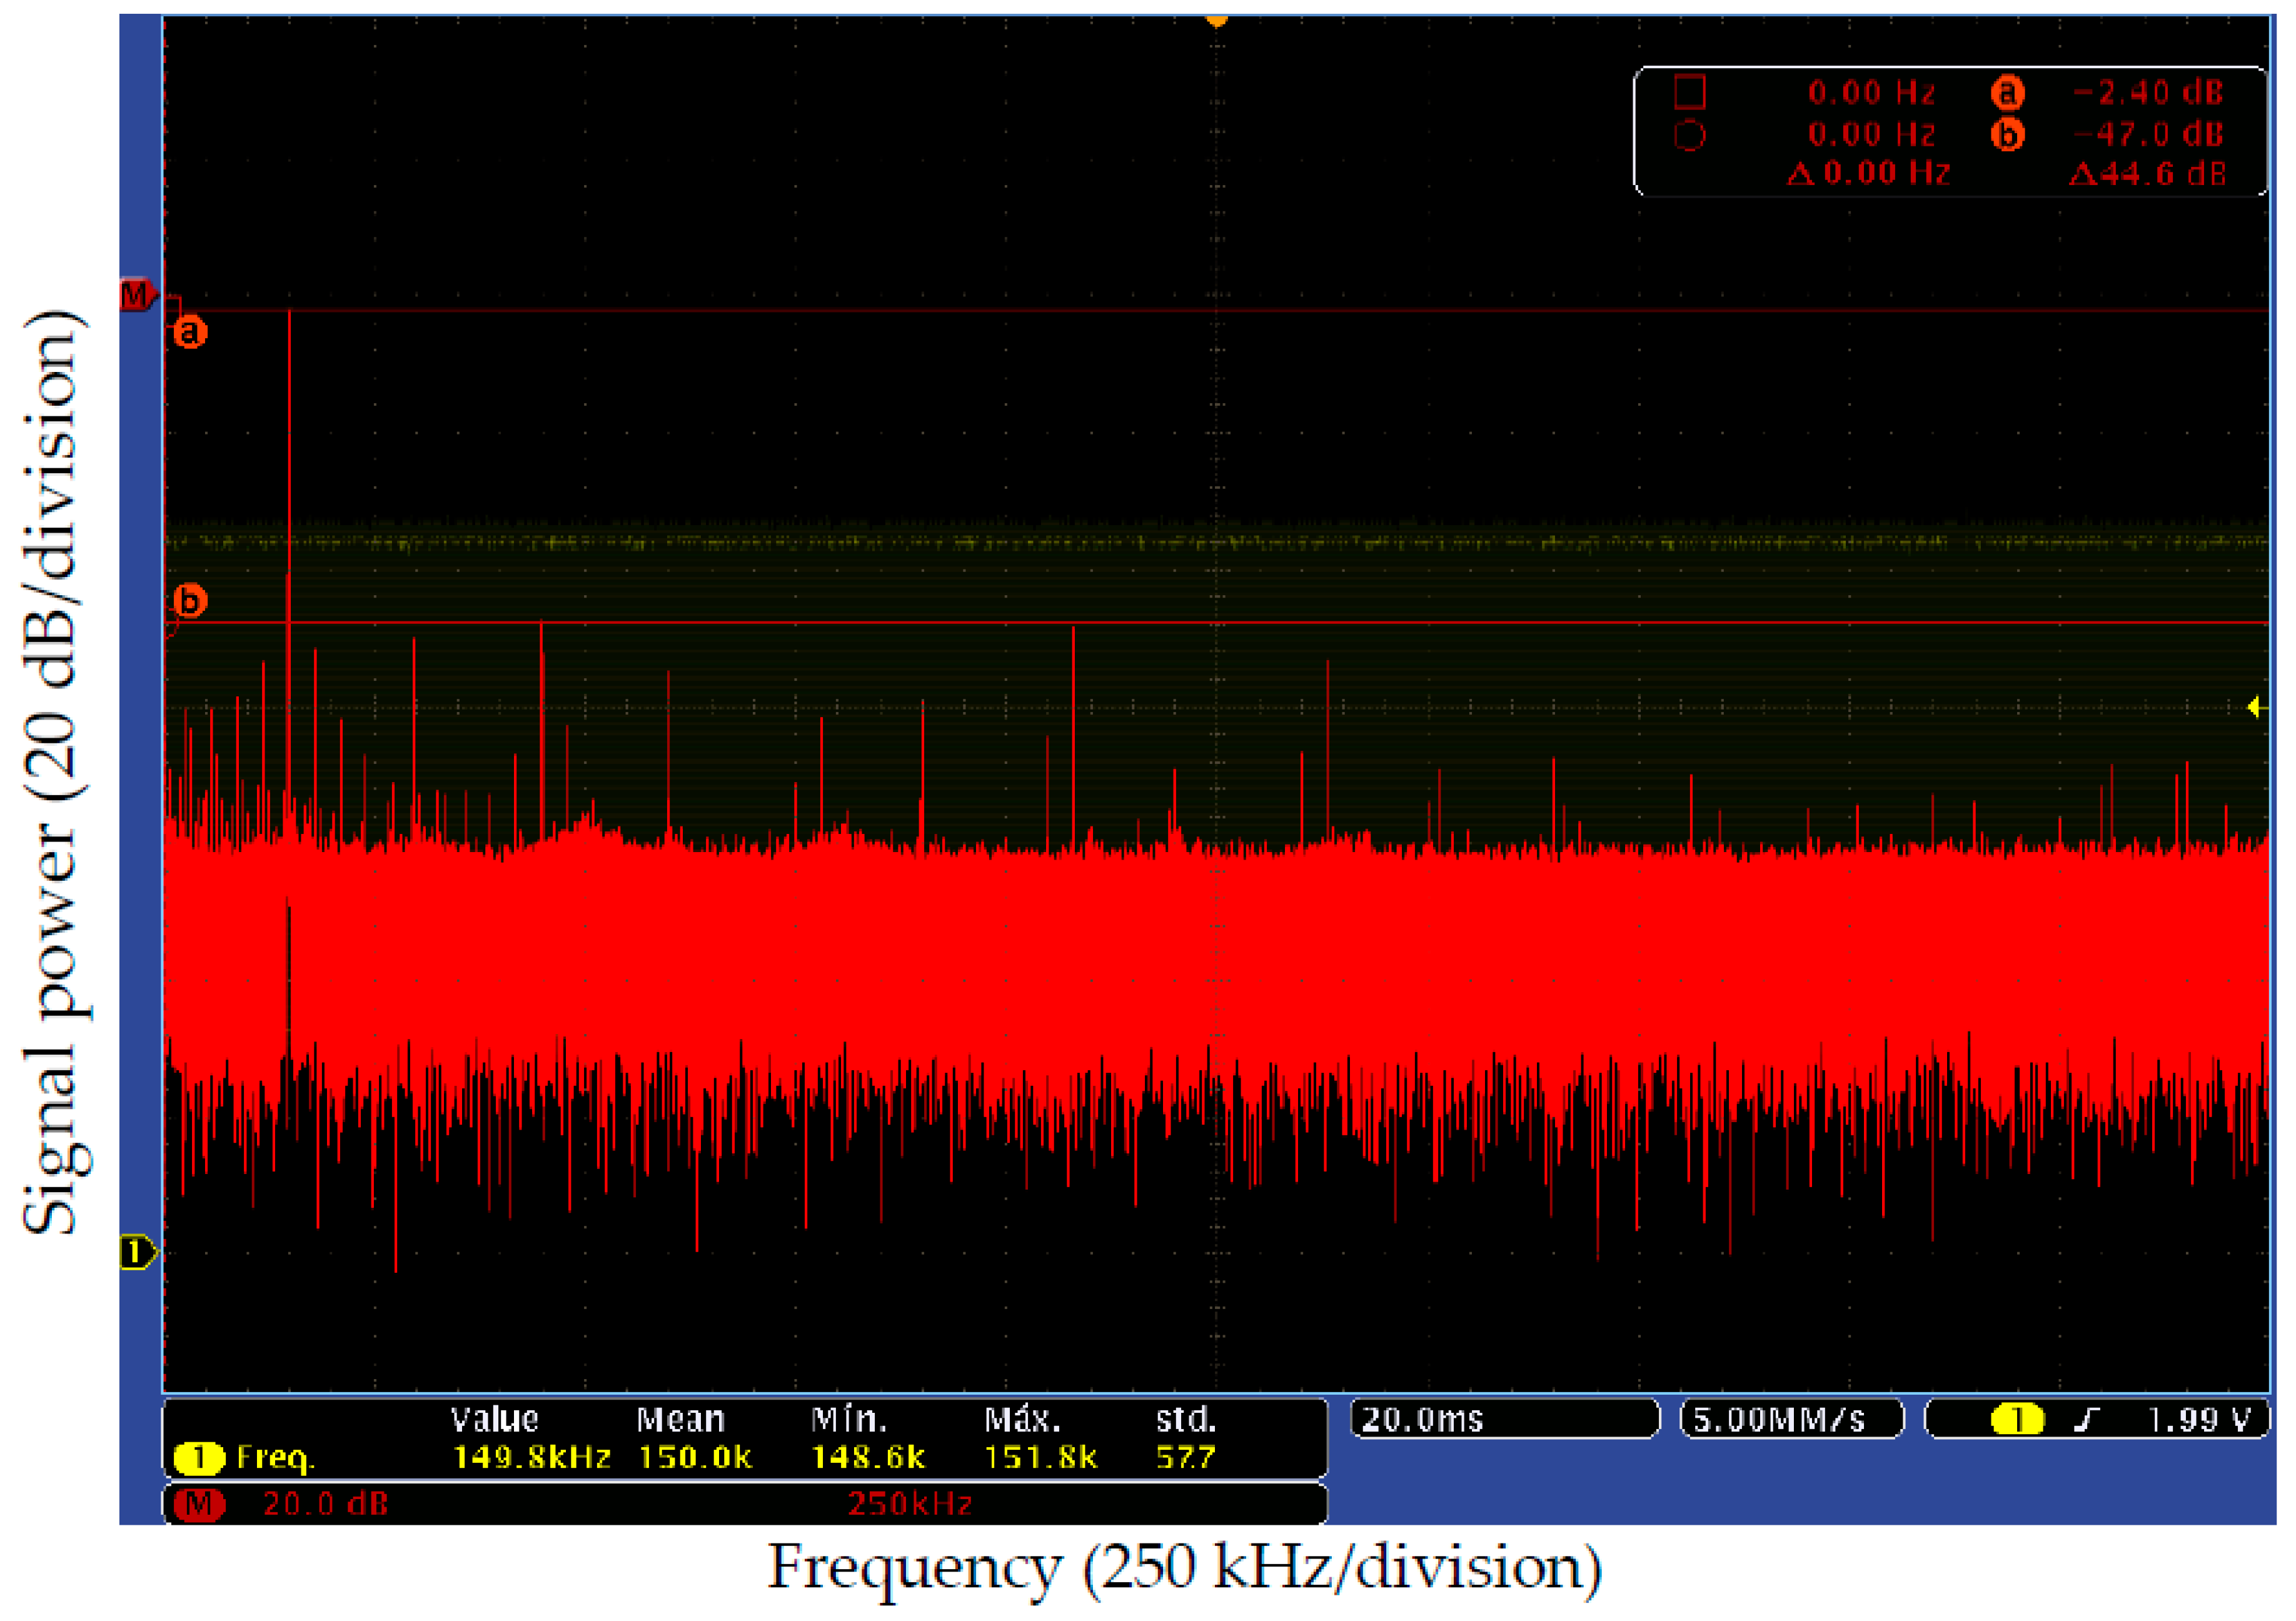Click the red M math reference marker

coord(136,295)
